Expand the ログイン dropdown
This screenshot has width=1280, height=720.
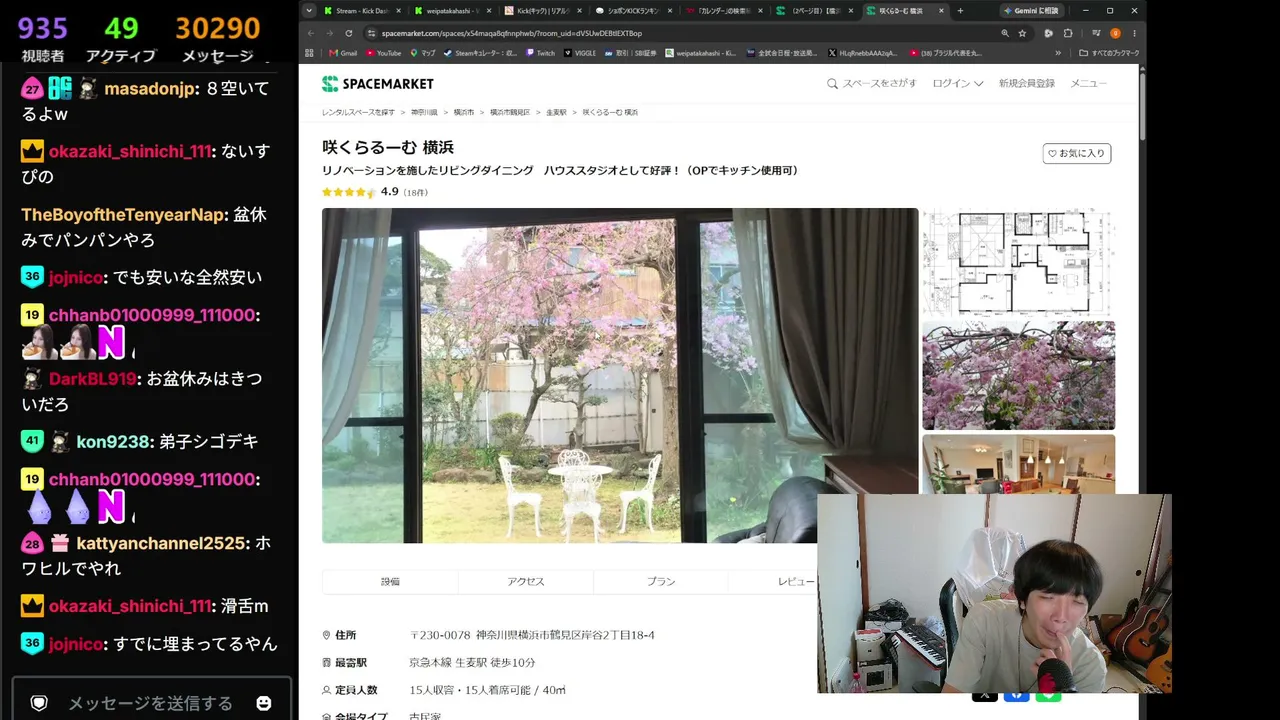(x=958, y=84)
